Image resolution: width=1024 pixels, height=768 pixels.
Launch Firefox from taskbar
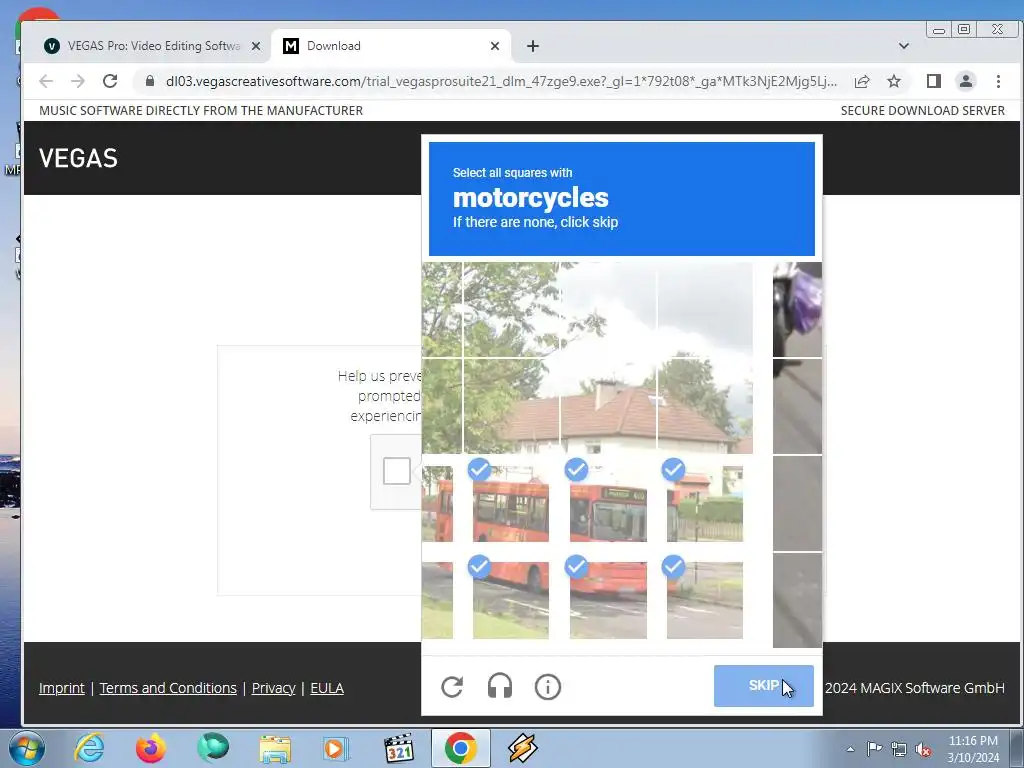[x=151, y=748]
